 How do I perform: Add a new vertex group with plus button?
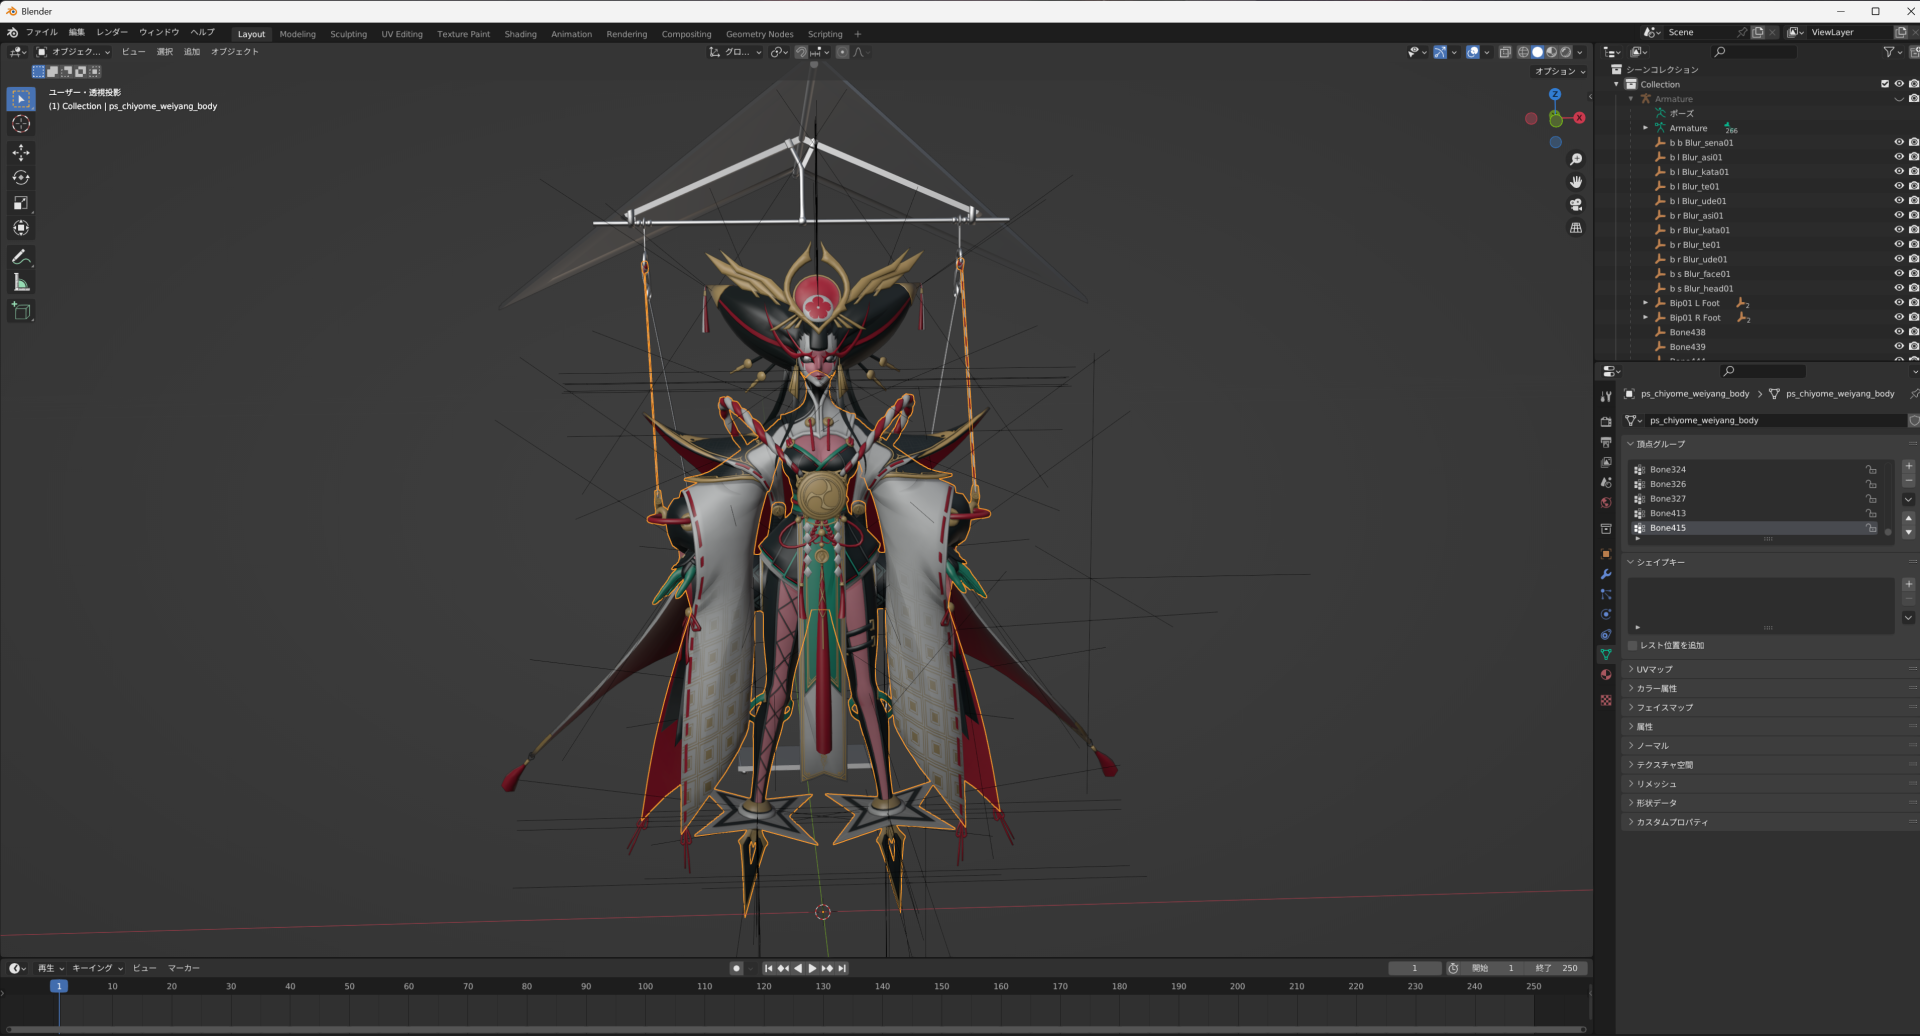(1908, 467)
